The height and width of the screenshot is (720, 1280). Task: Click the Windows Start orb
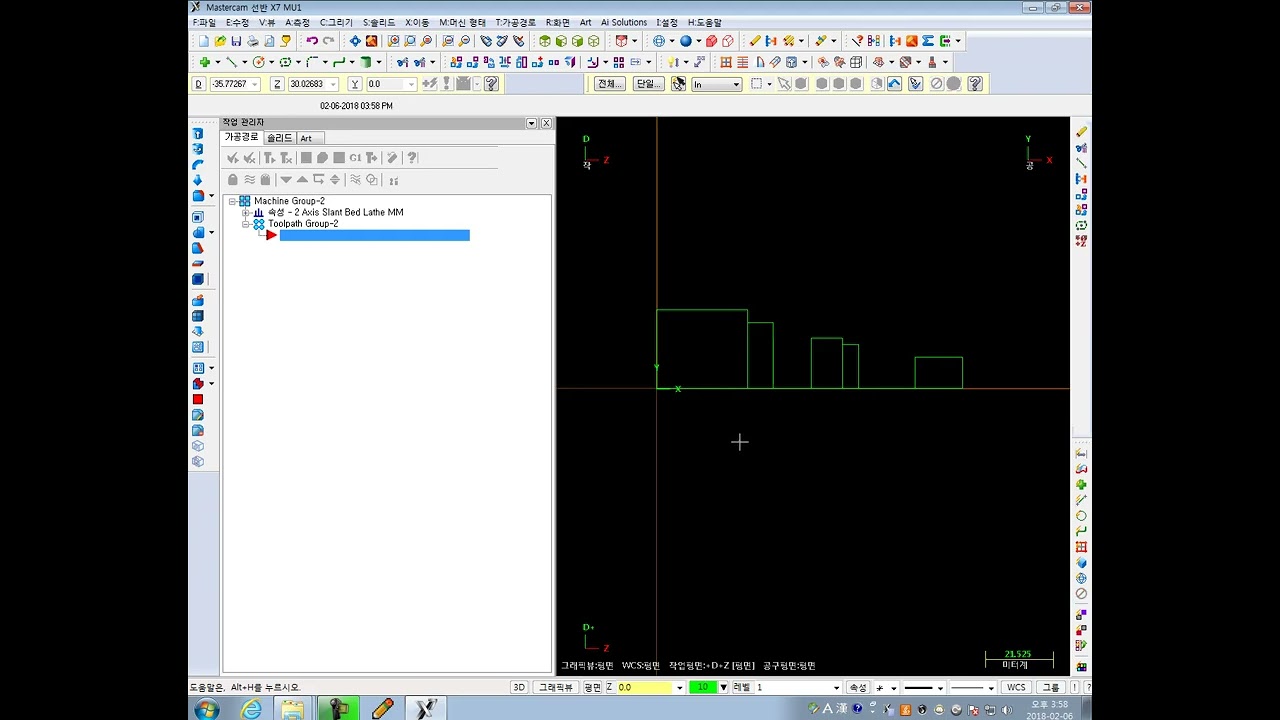click(207, 709)
